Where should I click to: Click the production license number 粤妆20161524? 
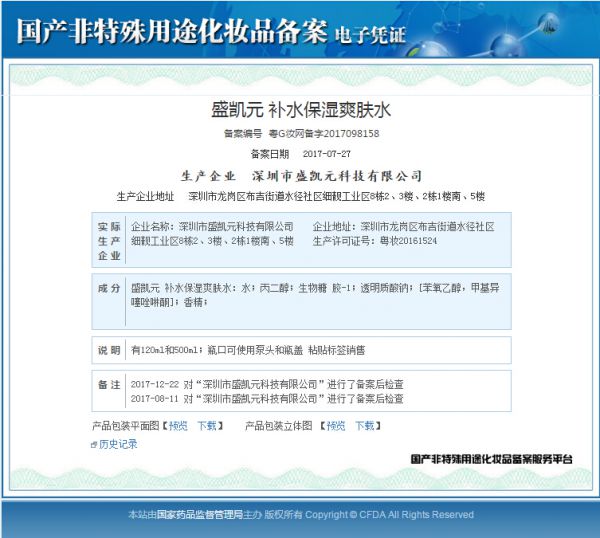click(408, 241)
